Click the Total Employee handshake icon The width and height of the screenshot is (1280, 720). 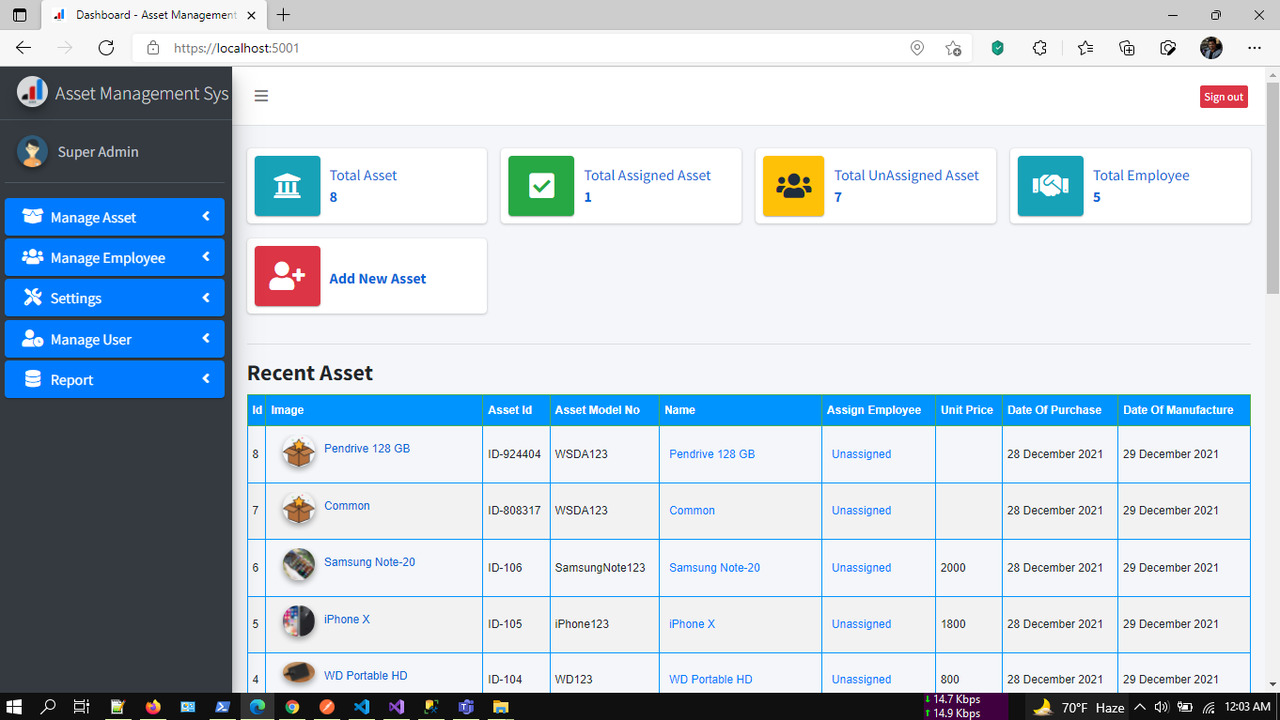click(1050, 186)
